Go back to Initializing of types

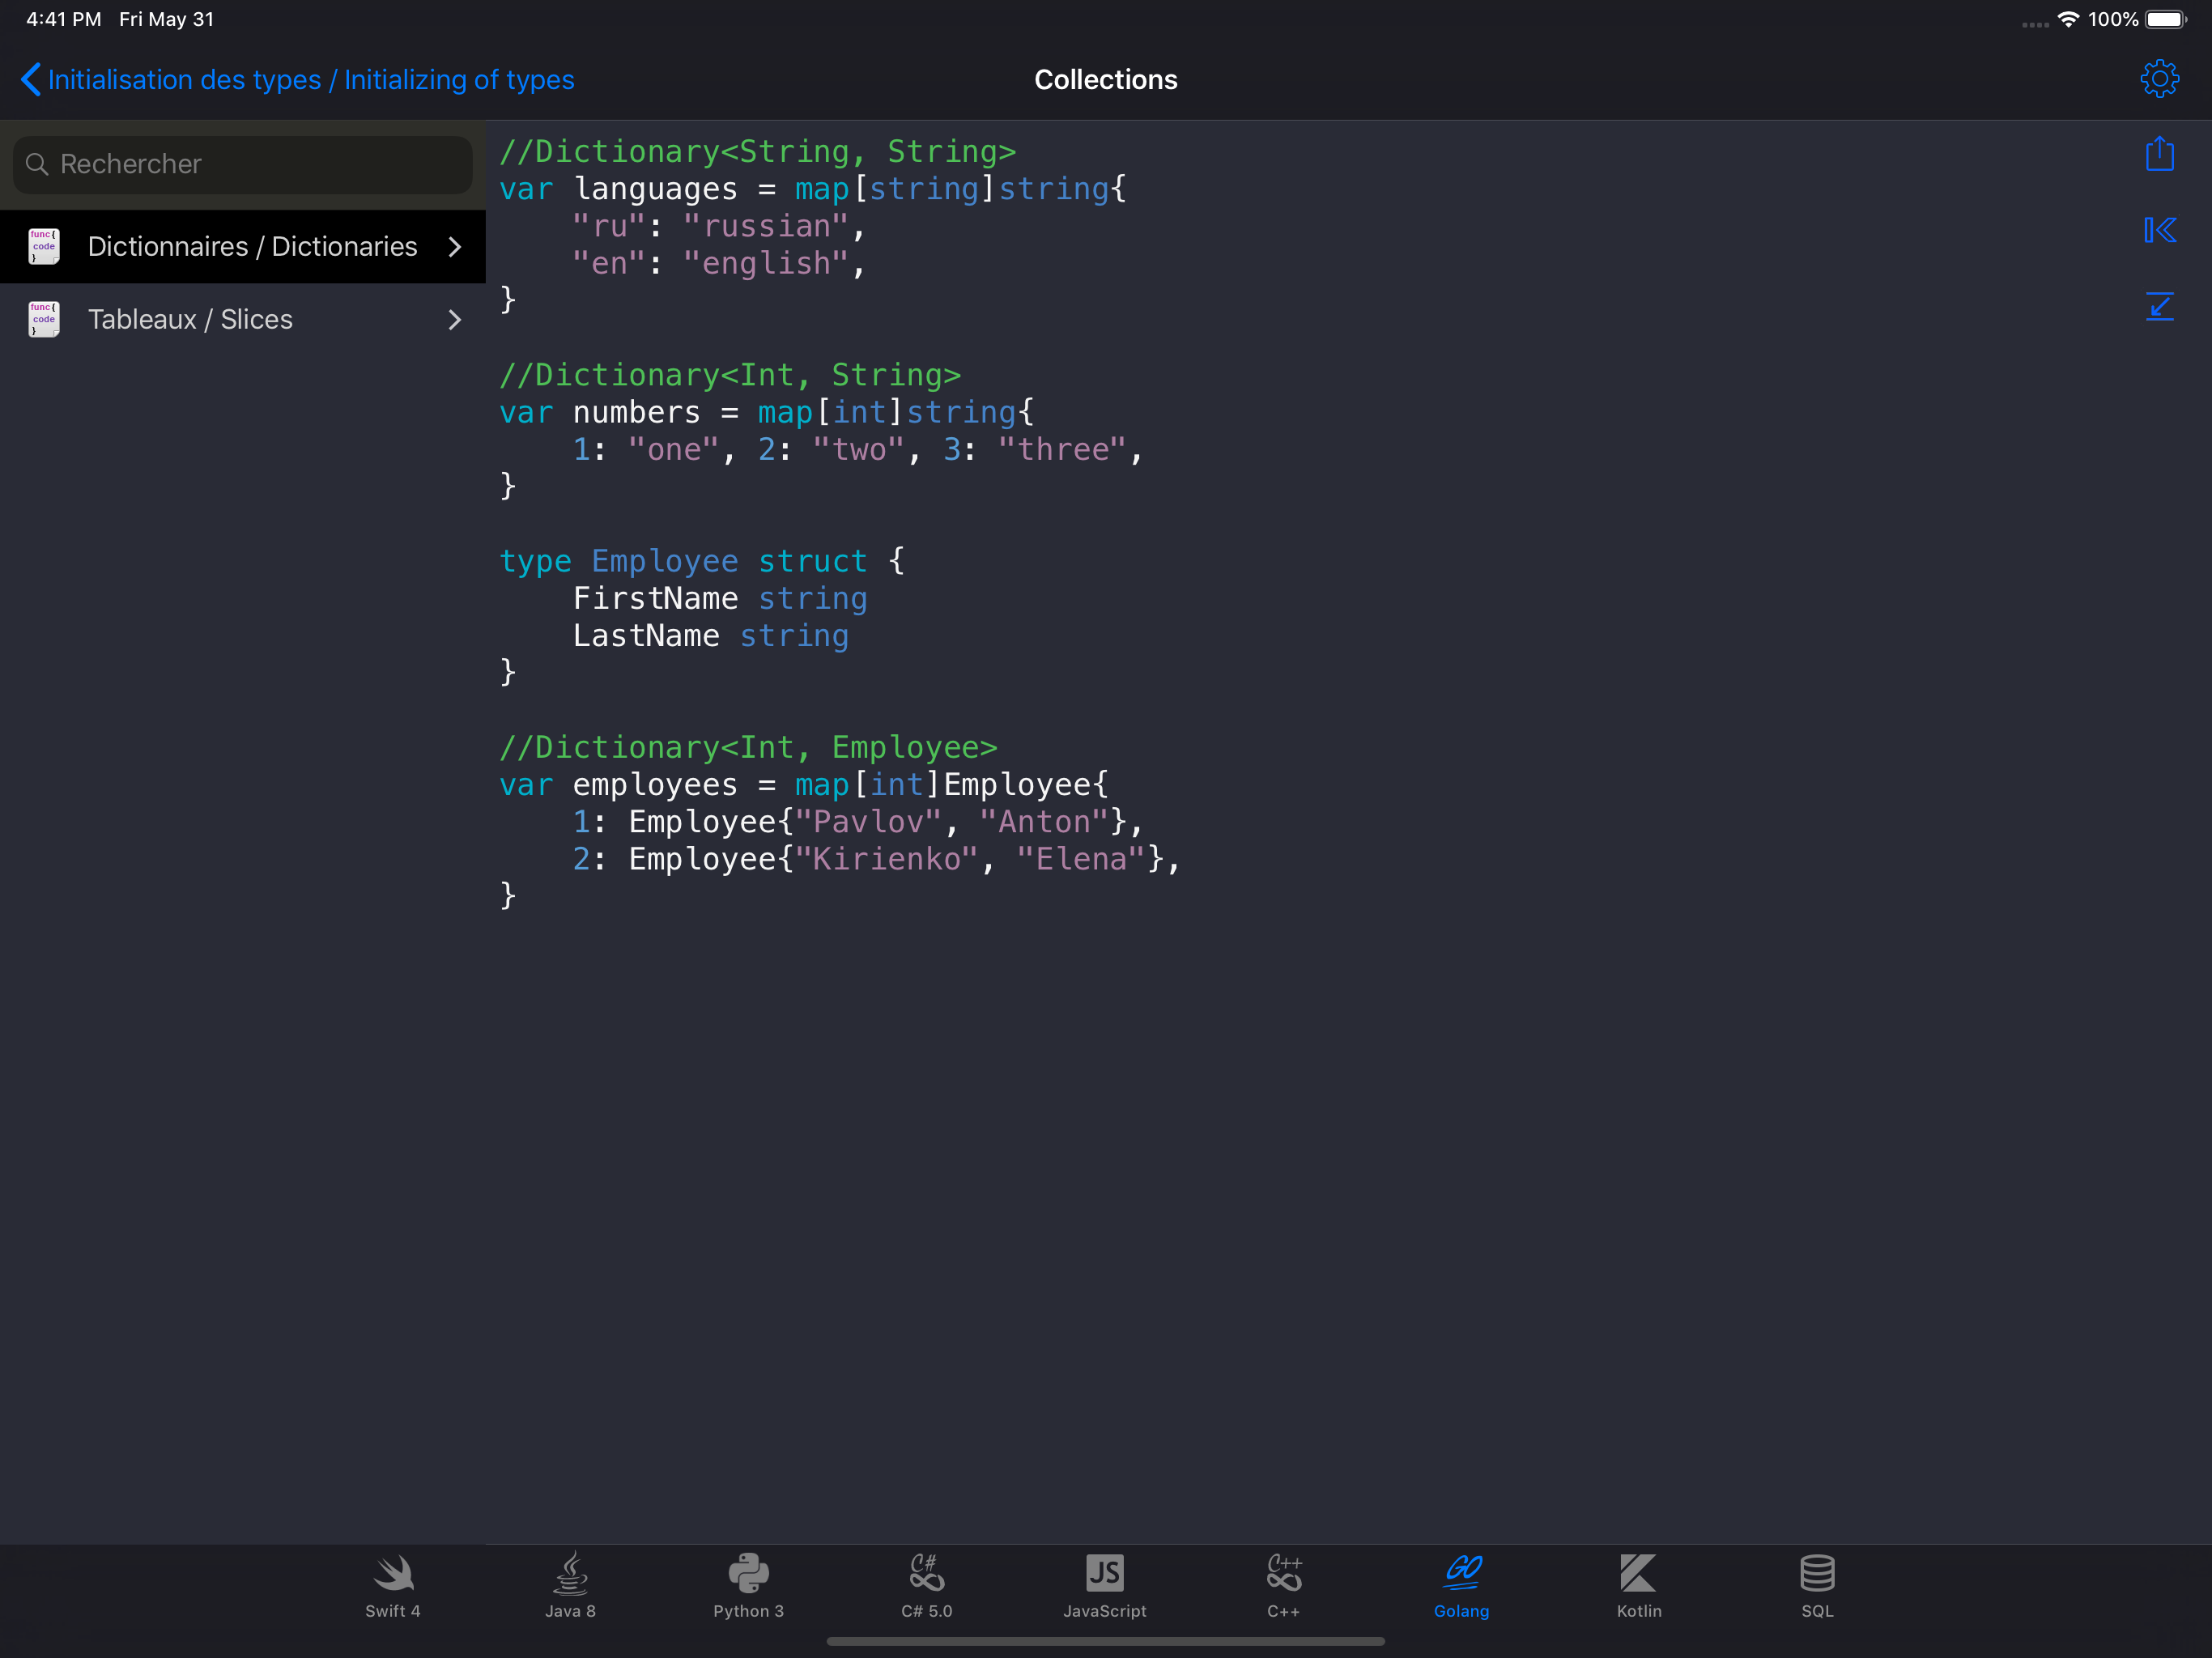[298, 80]
